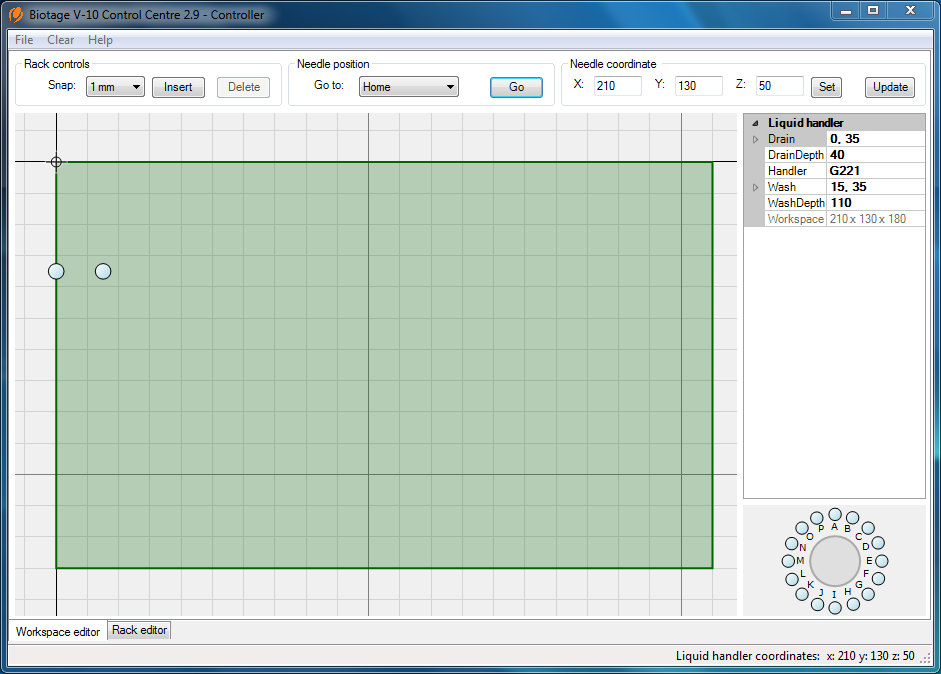This screenshot has height=674, width=941.
Task: Collapse the Liquid handler property group
Action: 755,122
